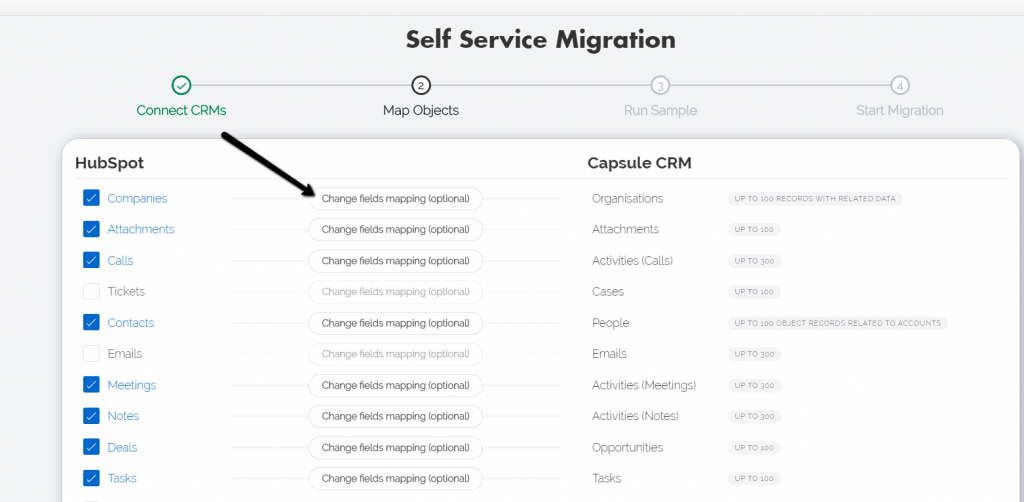The height and width of the screenshot is (502, 1024).
Task: Click the Self Service Migration title
Action: (x=541, y=40)
